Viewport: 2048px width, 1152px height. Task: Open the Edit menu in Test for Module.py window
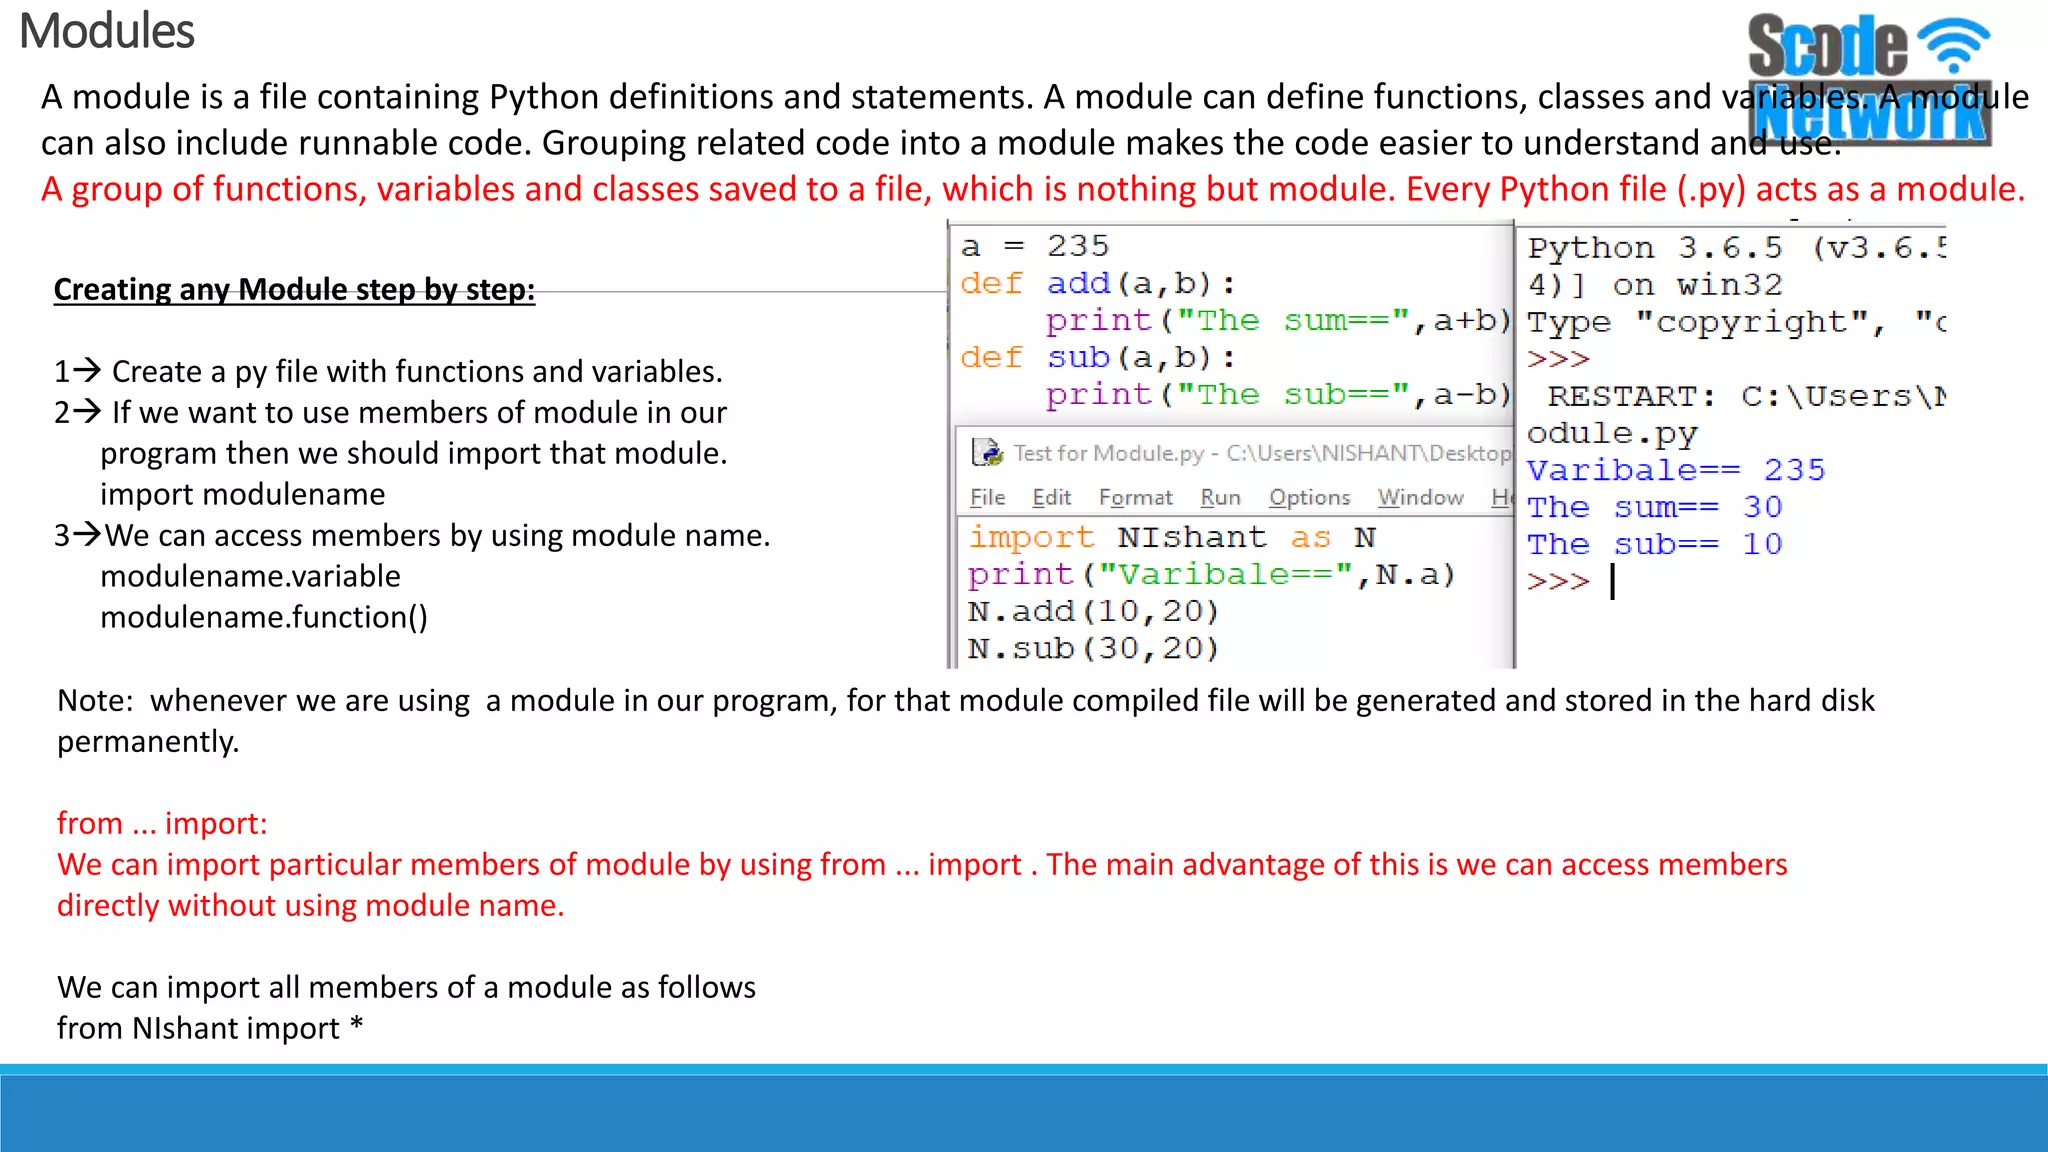(1051, 497)
